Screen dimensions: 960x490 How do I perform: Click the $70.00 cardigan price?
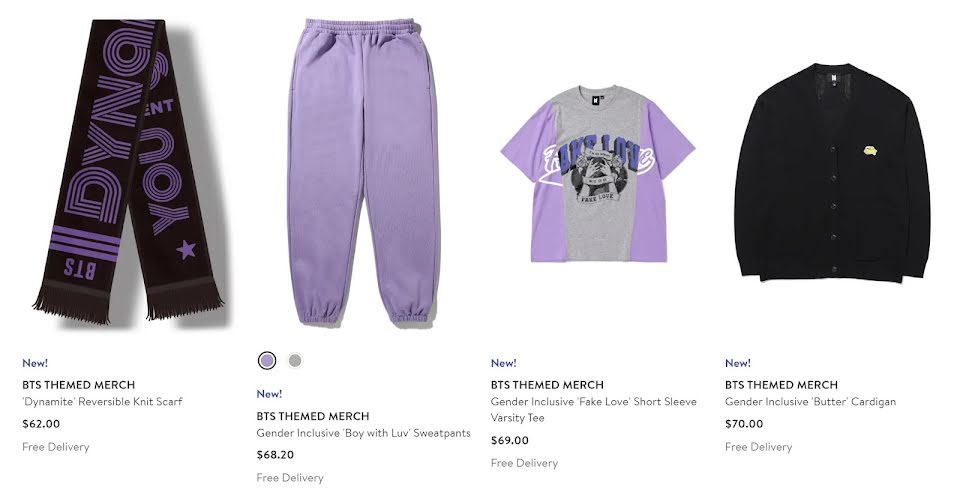[x=744, y=424]
